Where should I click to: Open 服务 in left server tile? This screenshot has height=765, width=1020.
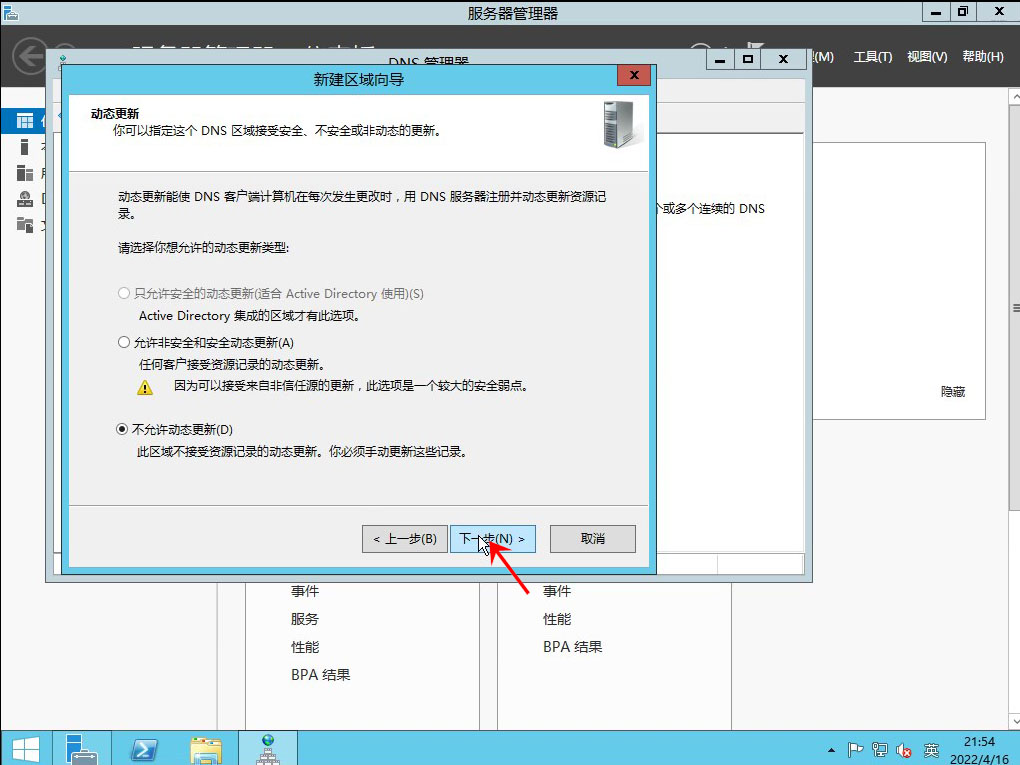(x=304, y=619)
